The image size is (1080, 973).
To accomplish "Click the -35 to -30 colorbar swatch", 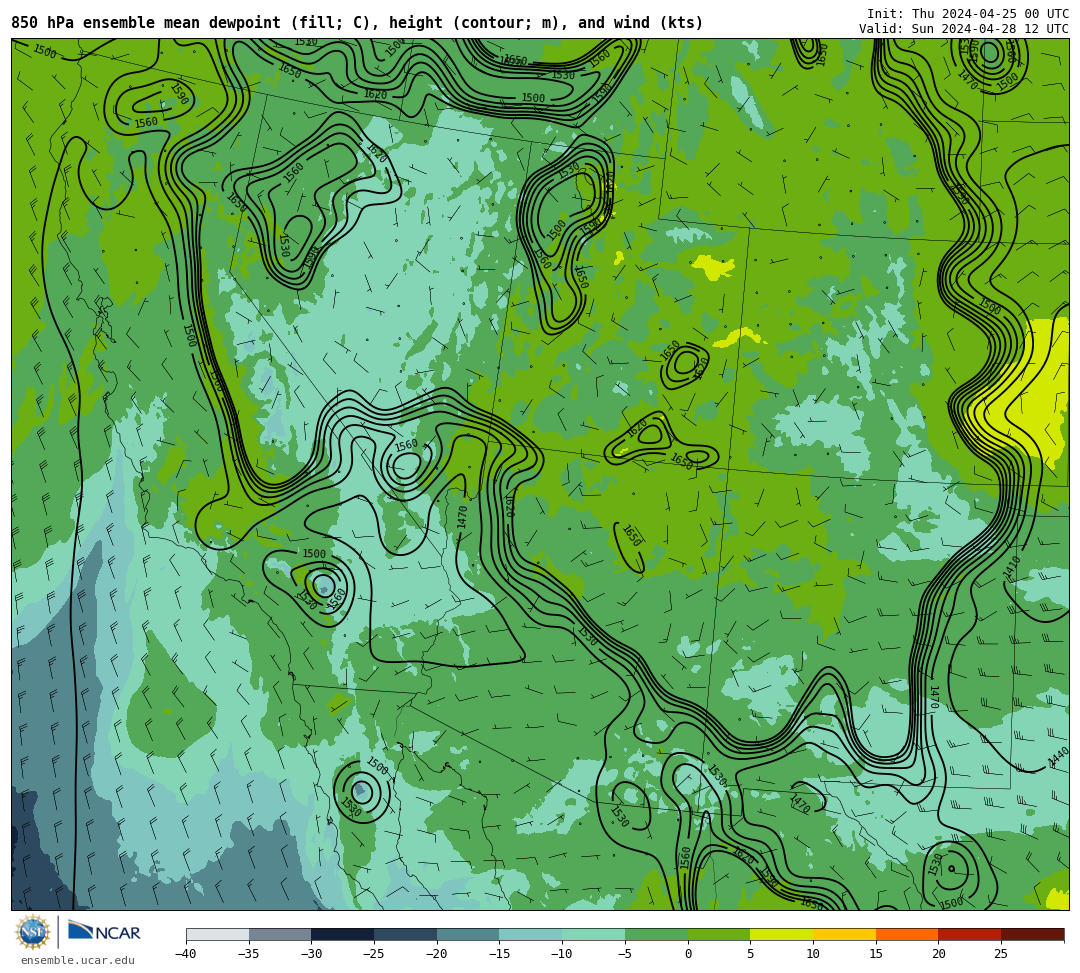I will click(280, 934).
